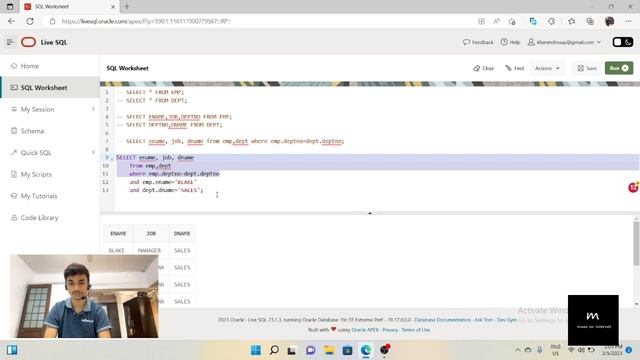Select the DNAME column header
The width and height of the screenshot is (640, 360).
tap(182, 233)
